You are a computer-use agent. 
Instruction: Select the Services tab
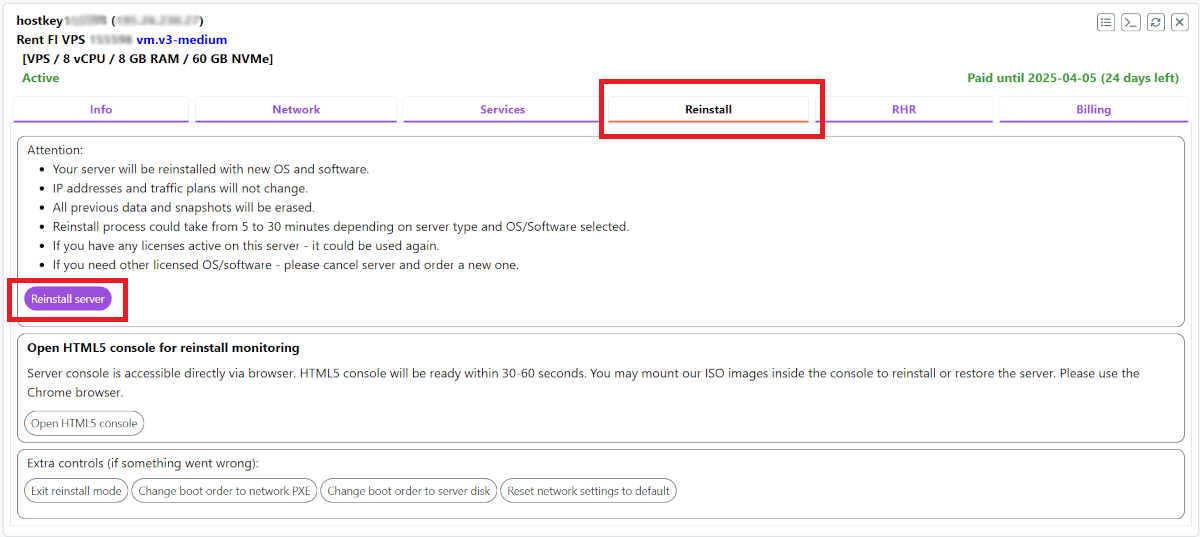(502, 110)
